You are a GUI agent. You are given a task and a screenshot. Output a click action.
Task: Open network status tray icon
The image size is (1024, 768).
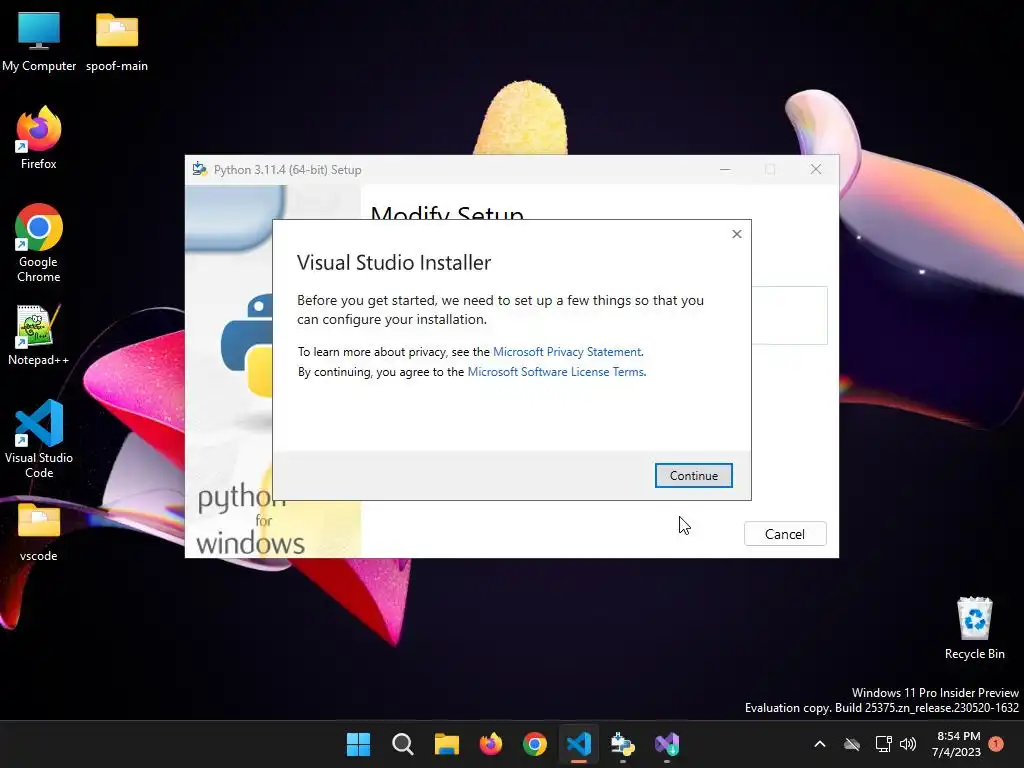tap(883, 744)
